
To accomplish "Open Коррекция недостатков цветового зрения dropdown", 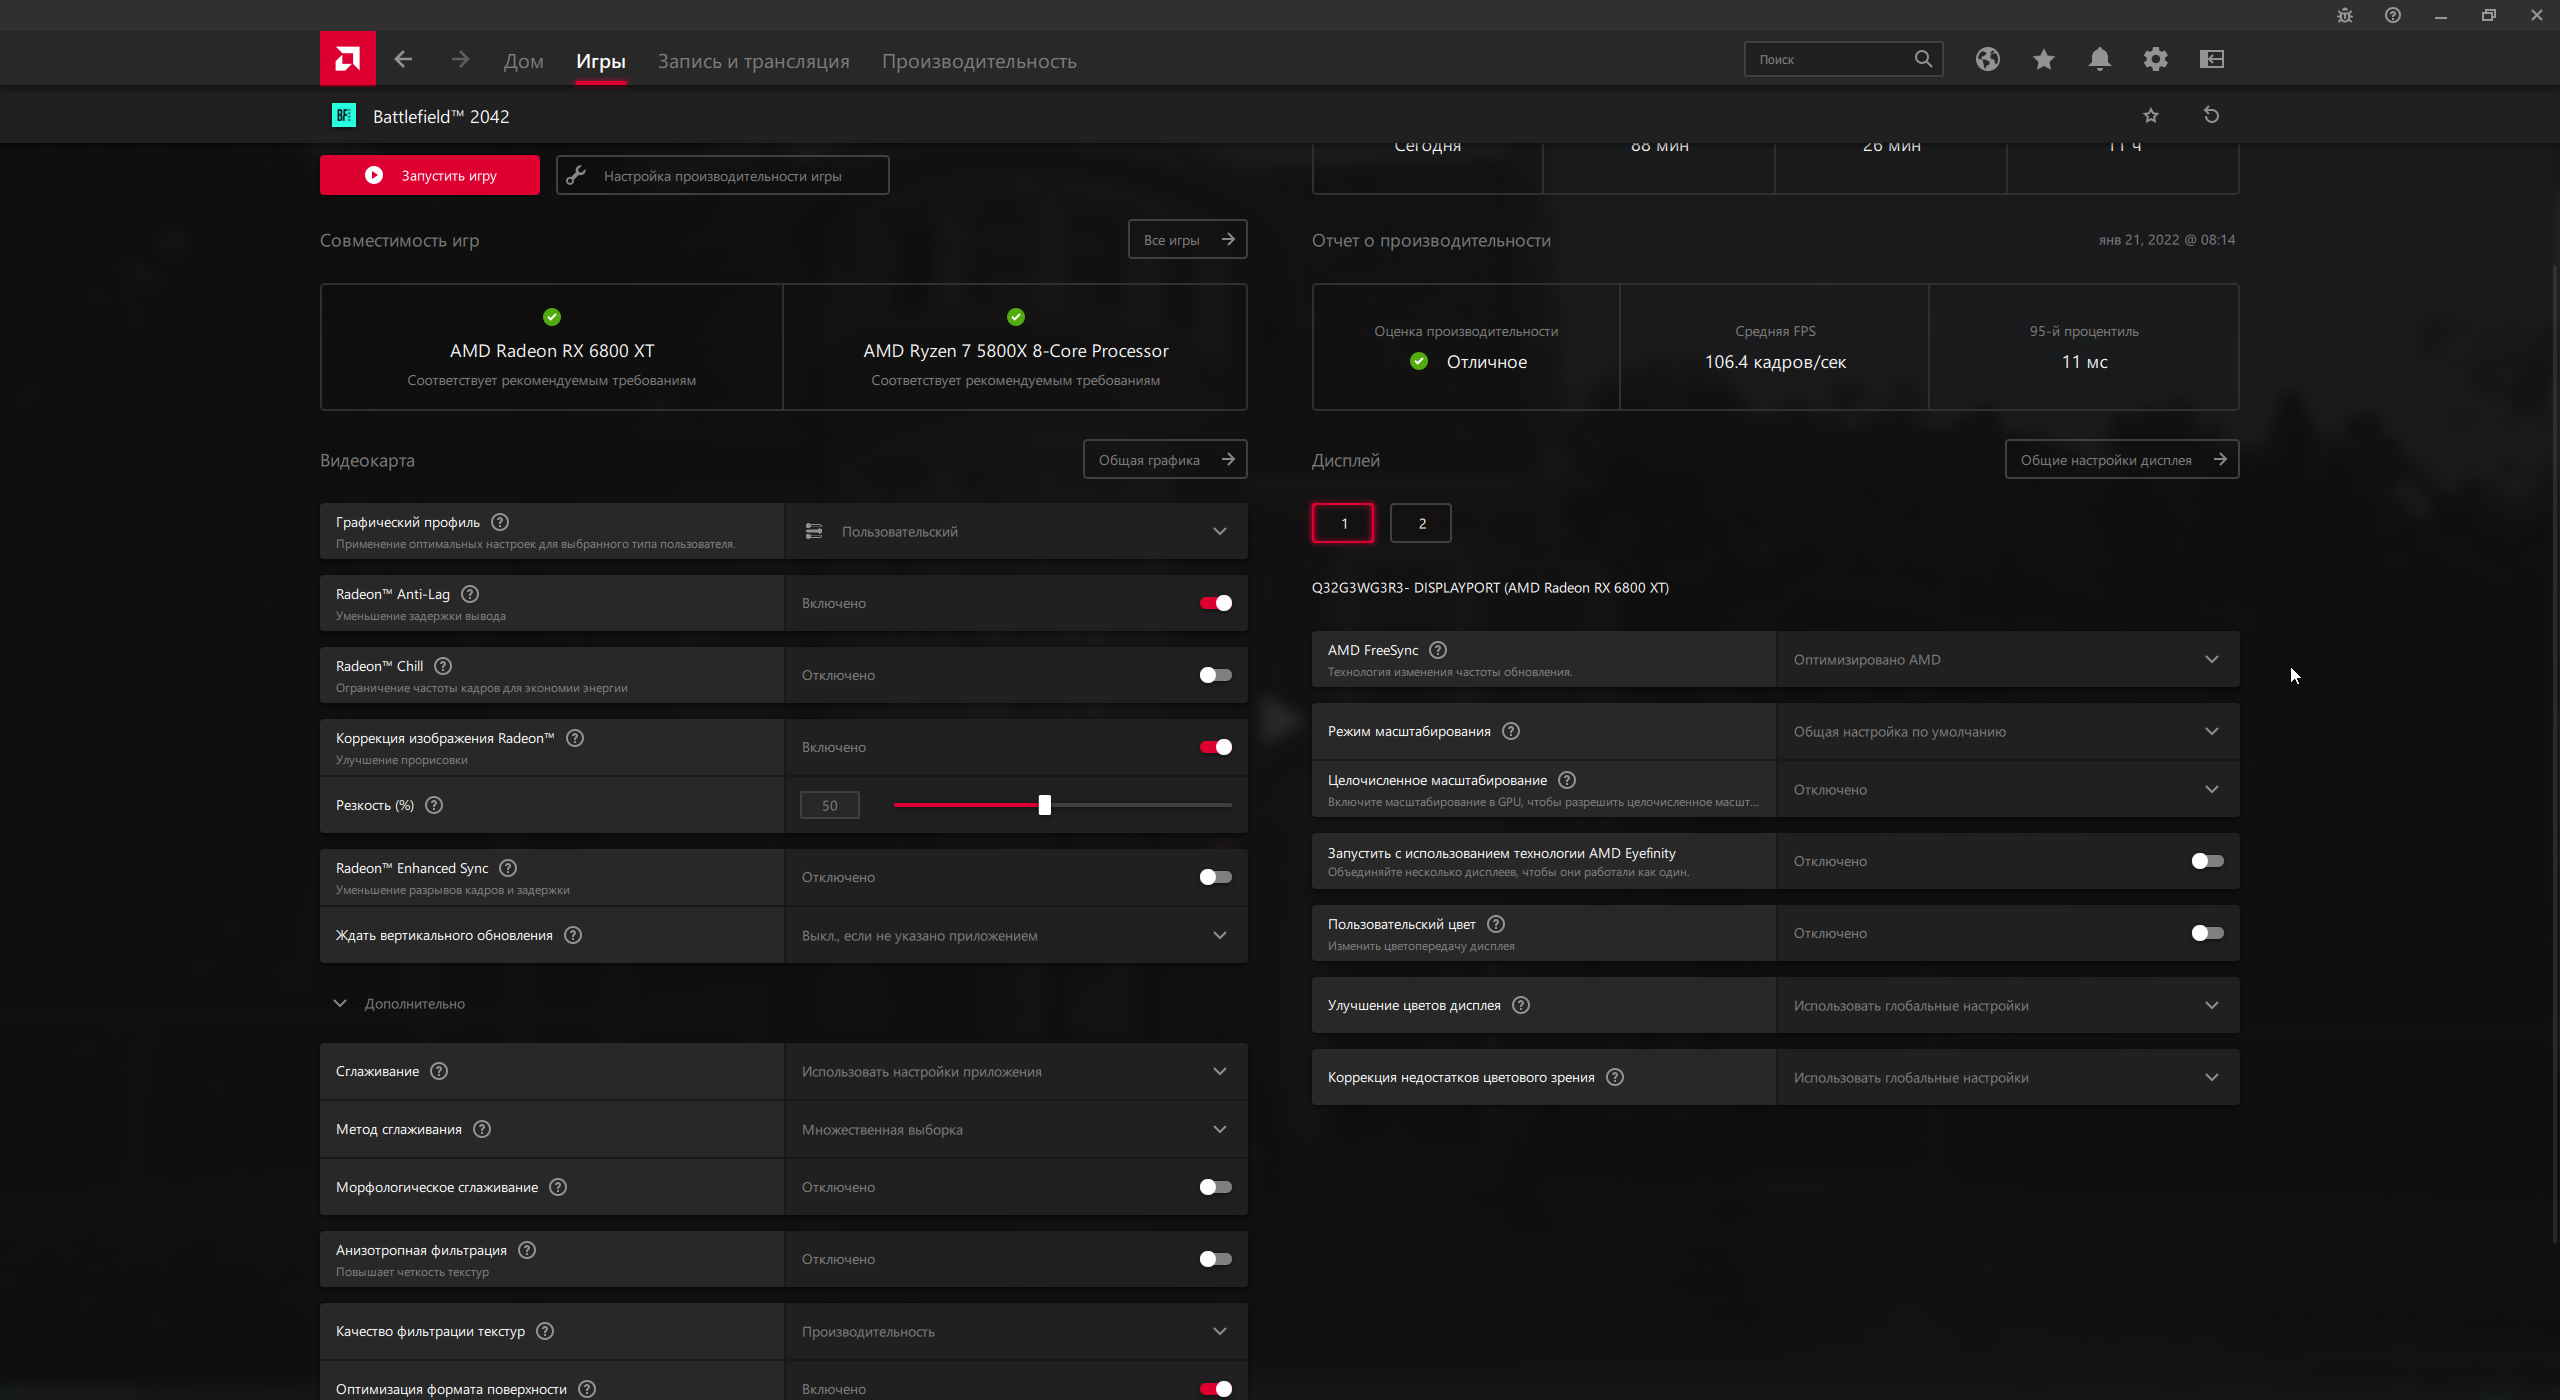I will tap(2008, 1077).
